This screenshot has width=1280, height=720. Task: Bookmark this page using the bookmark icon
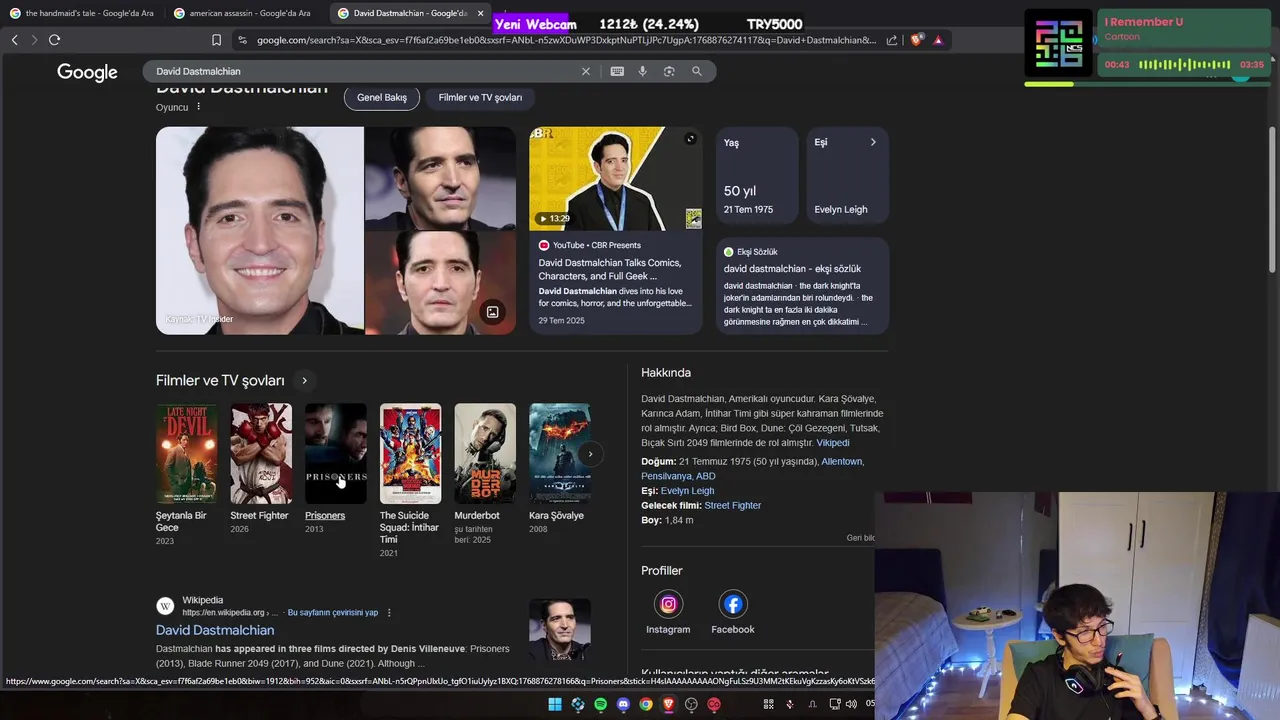[x=216, y=40]
